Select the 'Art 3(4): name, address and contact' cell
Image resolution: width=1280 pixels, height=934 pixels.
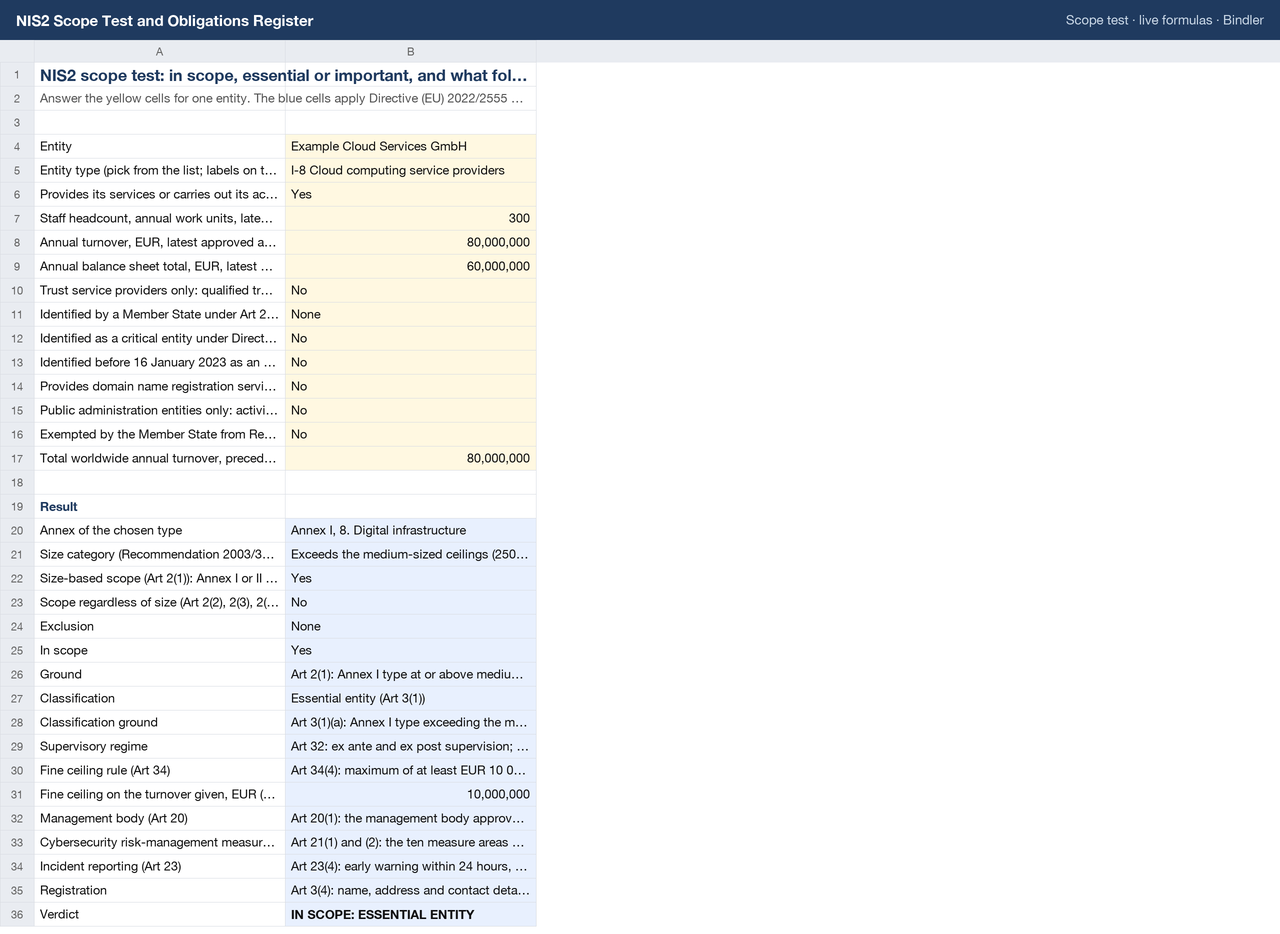click(411, 890)
